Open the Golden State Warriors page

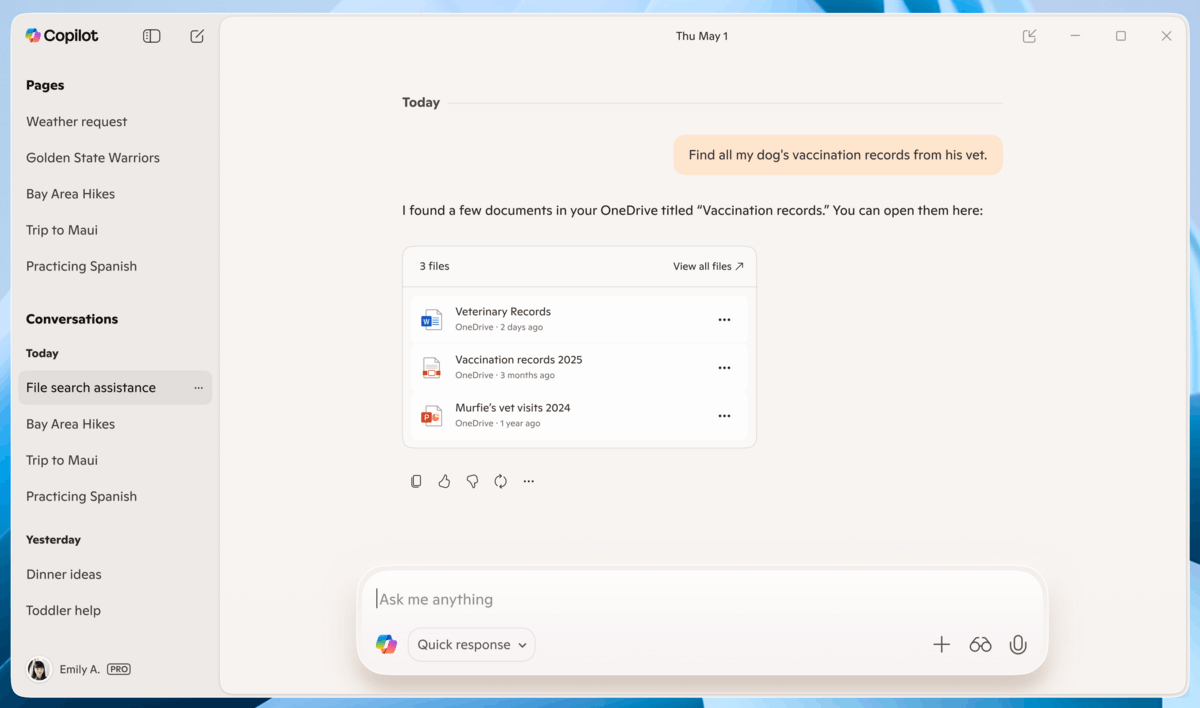(93, 158)
